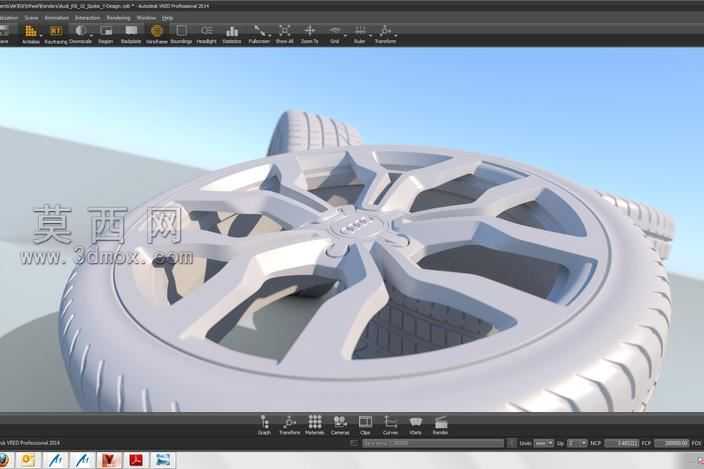Open the Clips module
Screen dimensions: 704x469
pyautogui.click(x=365, y=425)
